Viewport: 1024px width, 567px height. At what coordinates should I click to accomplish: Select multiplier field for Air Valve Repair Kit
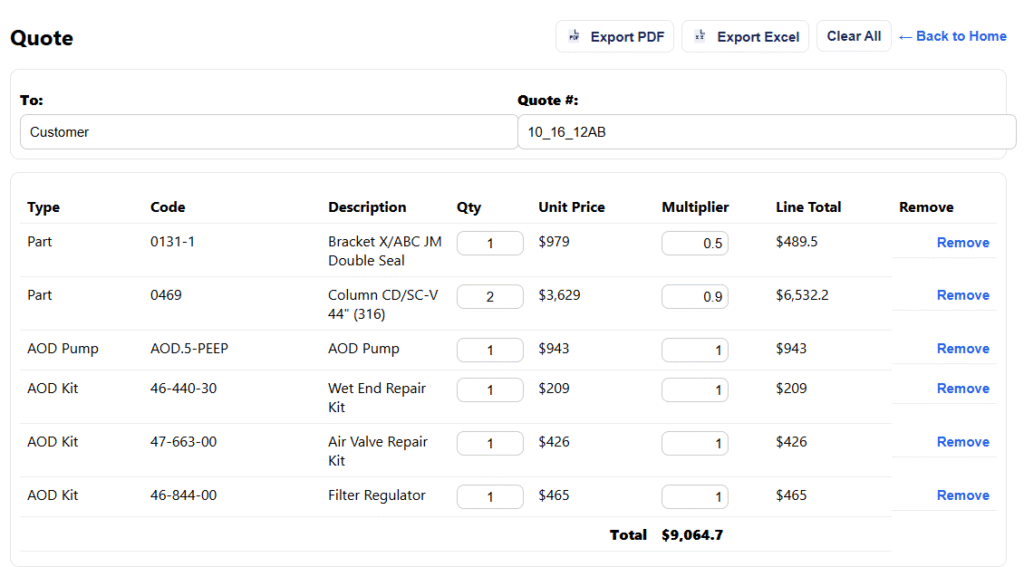tap(695, 443)
